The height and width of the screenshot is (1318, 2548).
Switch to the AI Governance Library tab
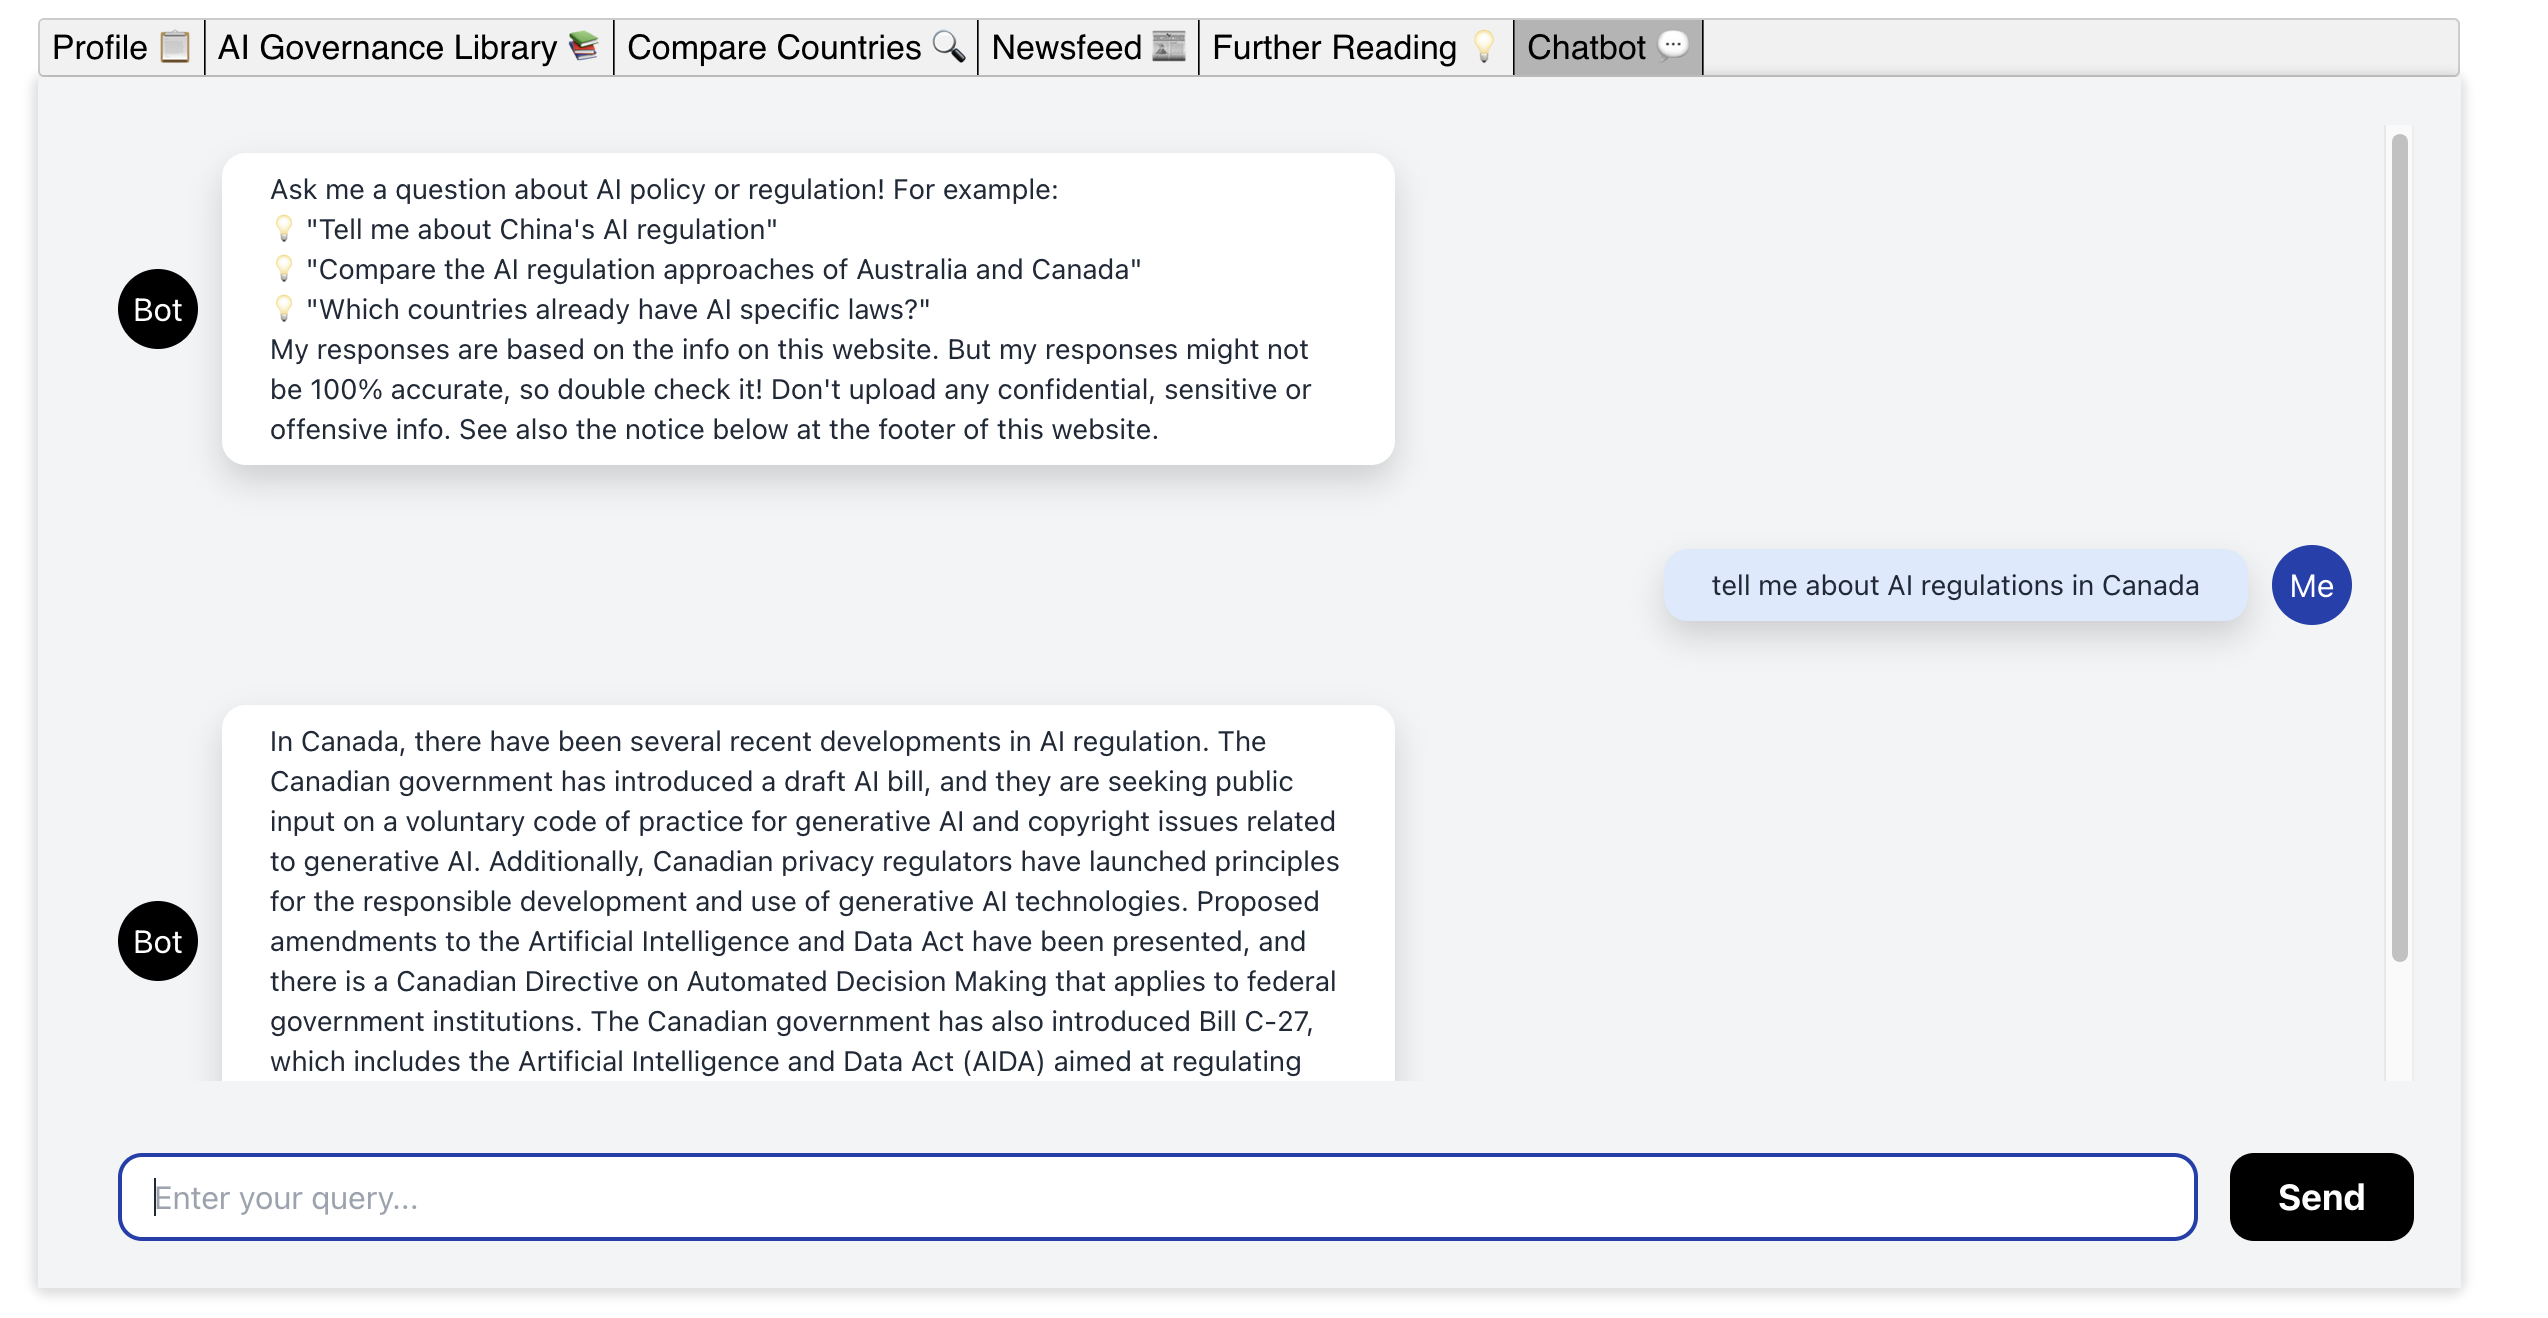[387, 47]
